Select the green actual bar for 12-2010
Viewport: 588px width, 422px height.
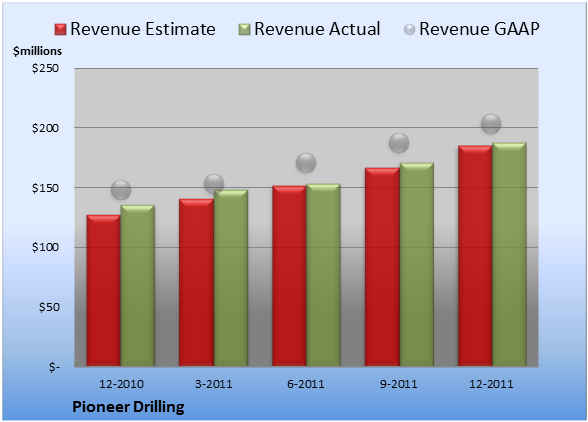click(x=138, y=285)
